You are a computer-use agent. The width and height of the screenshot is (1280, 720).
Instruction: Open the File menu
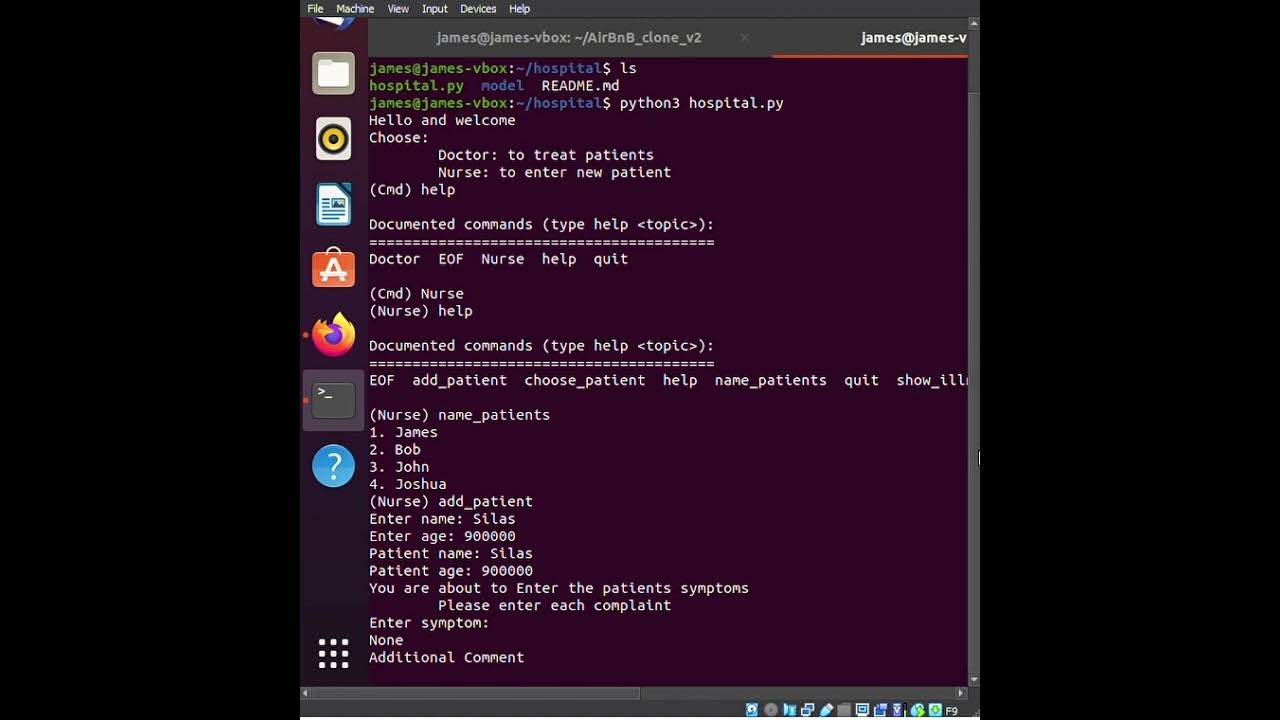pyautogui.click(x=315, y=9)
